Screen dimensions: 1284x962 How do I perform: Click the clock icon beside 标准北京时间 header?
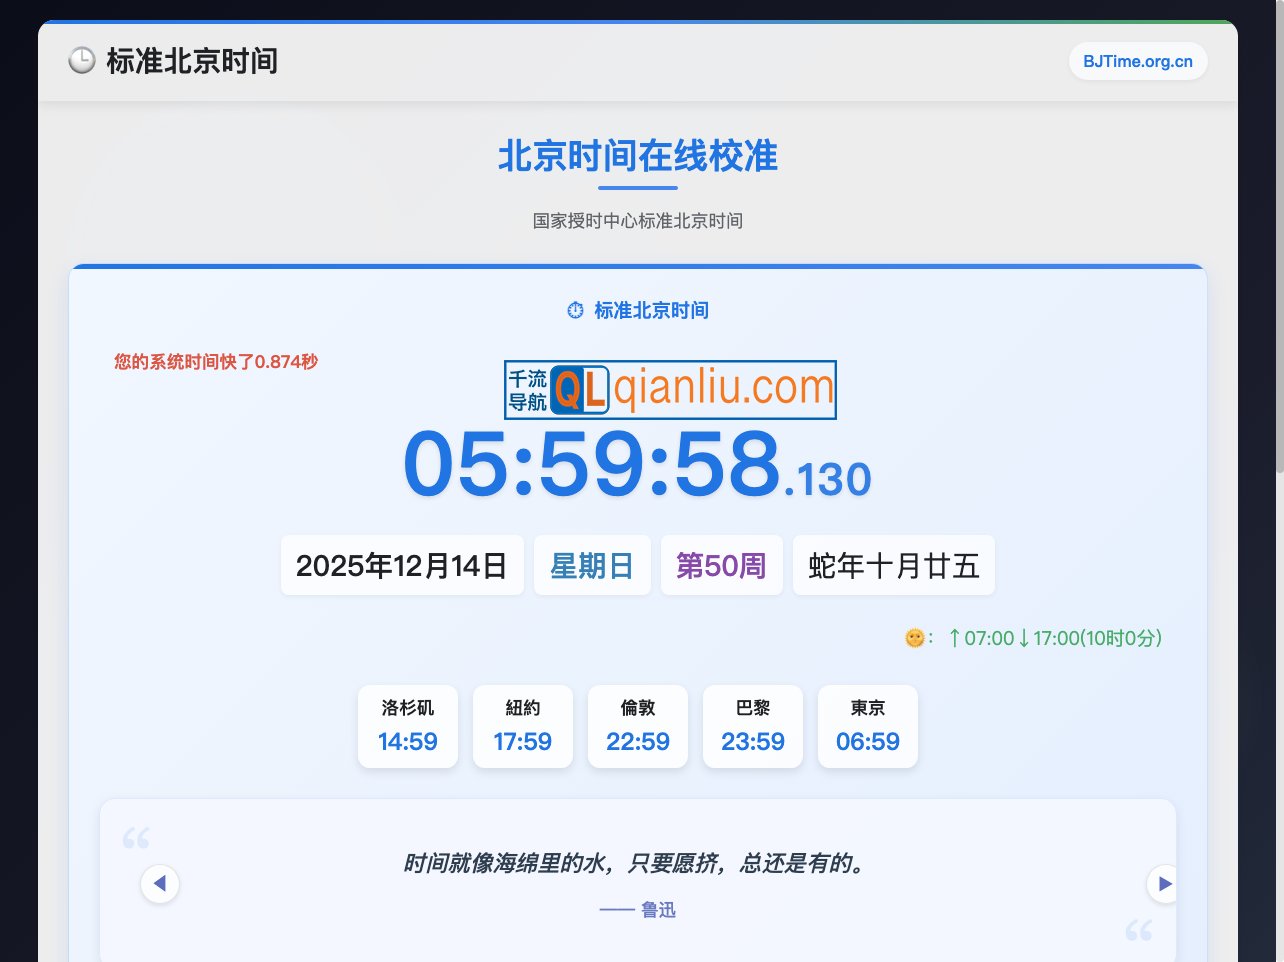[x=82, y=61]
